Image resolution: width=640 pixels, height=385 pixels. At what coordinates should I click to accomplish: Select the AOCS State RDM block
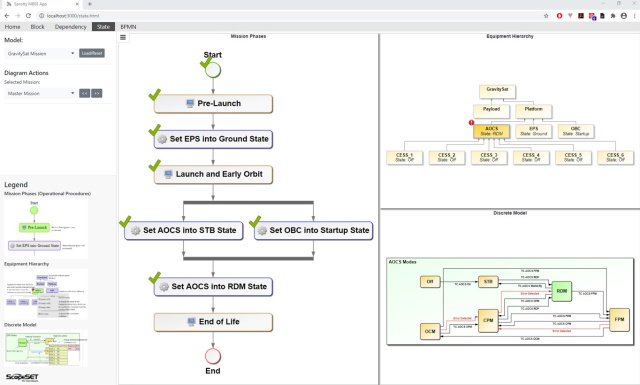[x=491, y=131]
